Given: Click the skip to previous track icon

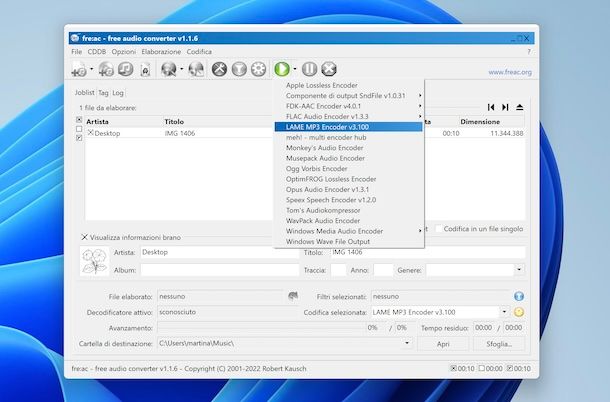Looking at the screenshot, I should [x=491, y=107].
